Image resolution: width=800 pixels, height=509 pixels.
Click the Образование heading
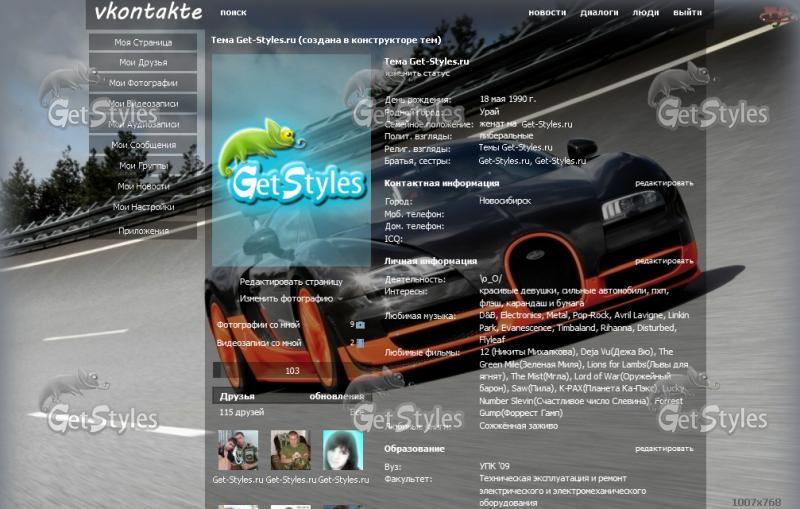[x=414, y=449]
